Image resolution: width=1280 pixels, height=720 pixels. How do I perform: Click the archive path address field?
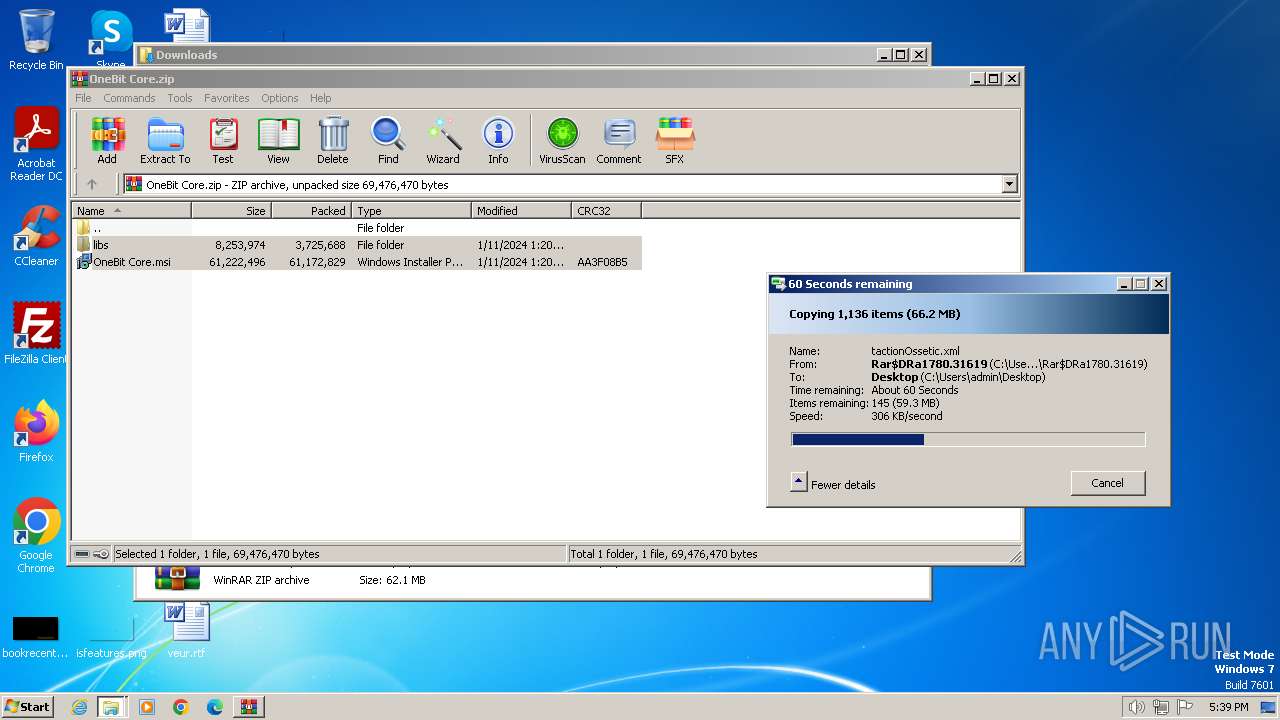click(570, 184)
